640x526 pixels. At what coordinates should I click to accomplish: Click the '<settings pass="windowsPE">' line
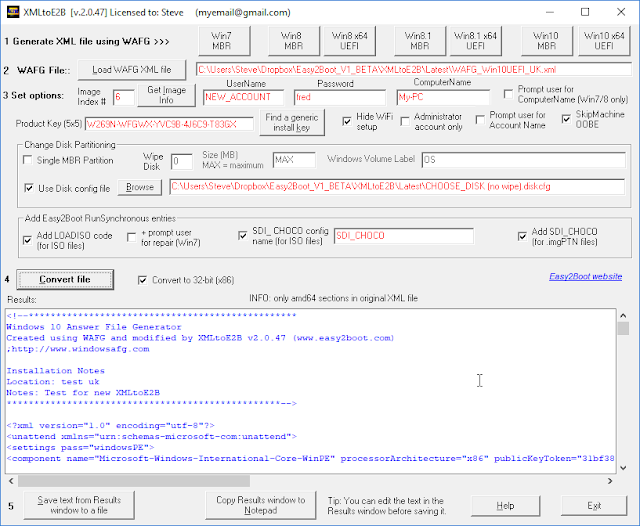80,447
